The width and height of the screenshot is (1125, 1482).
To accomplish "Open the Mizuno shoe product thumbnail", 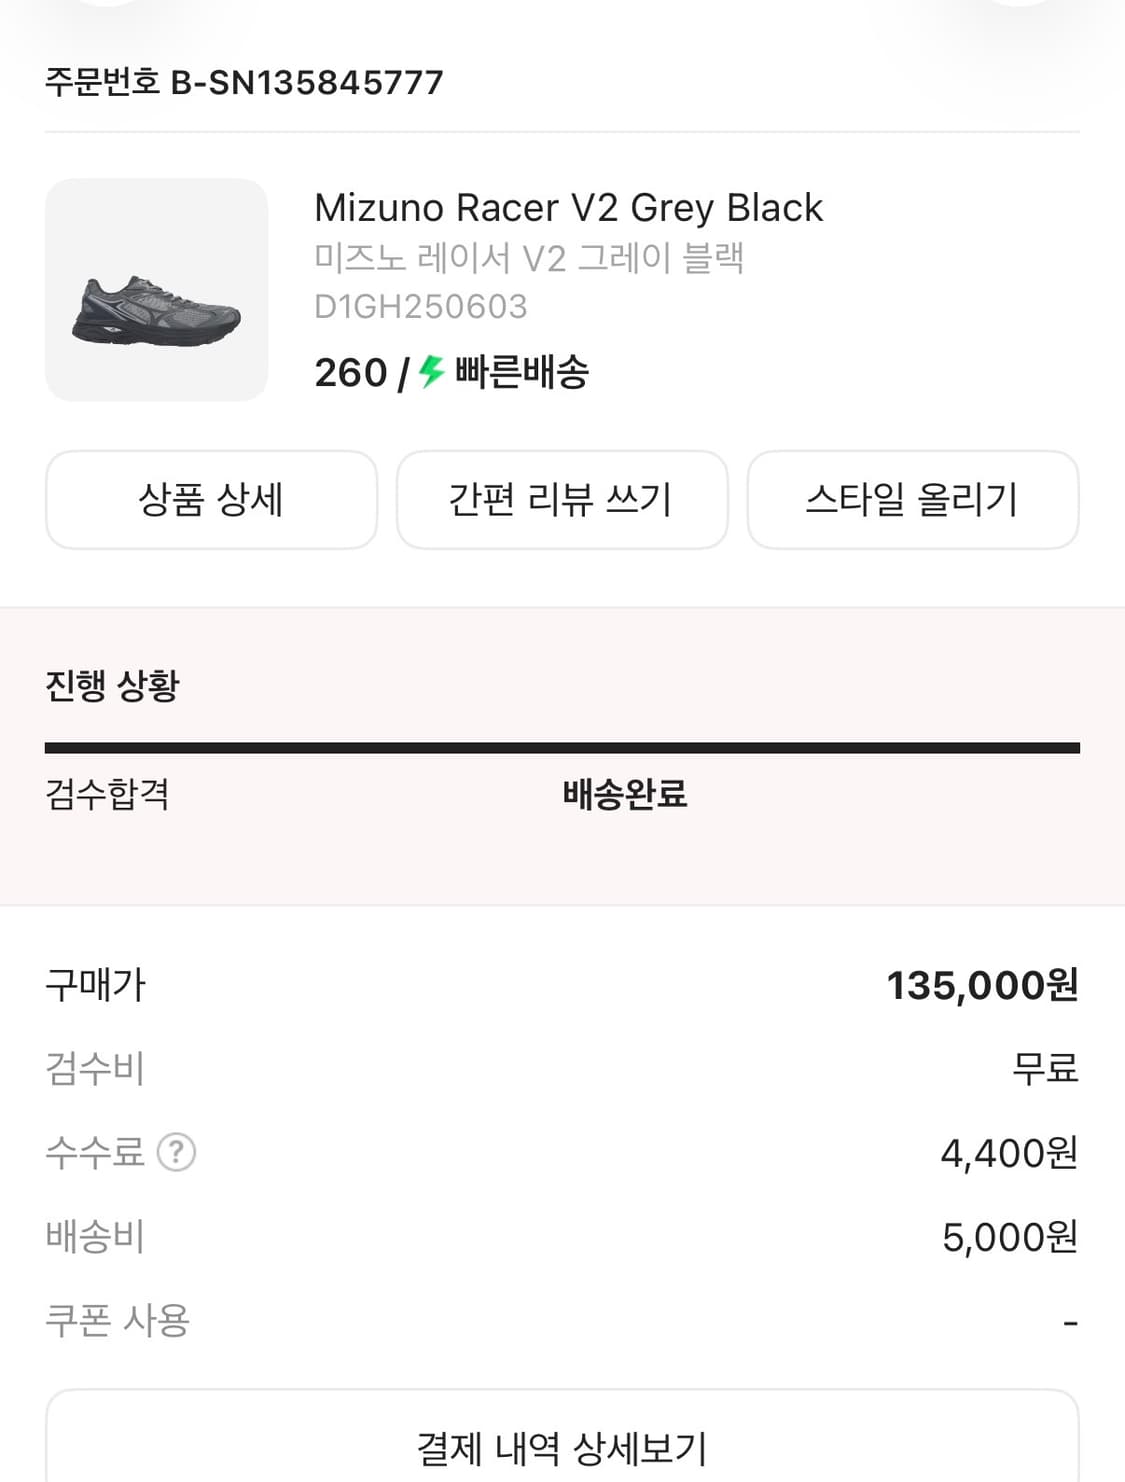I will coord(156,290).
